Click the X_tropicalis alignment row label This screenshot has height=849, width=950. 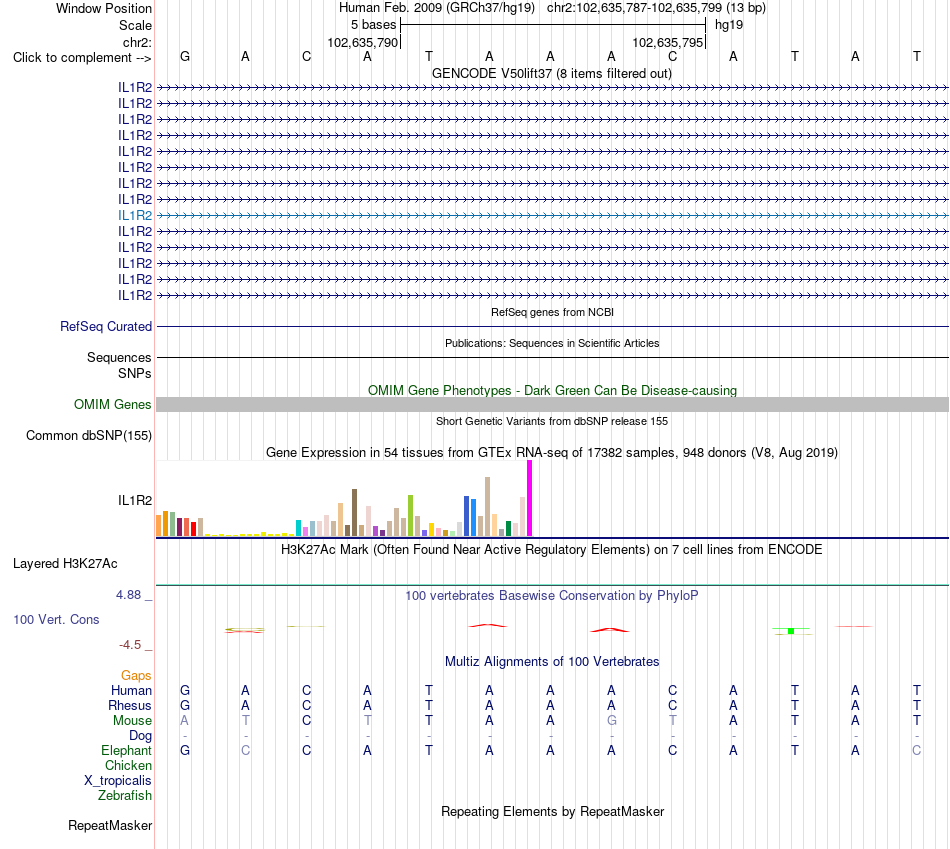click(118, 781)
